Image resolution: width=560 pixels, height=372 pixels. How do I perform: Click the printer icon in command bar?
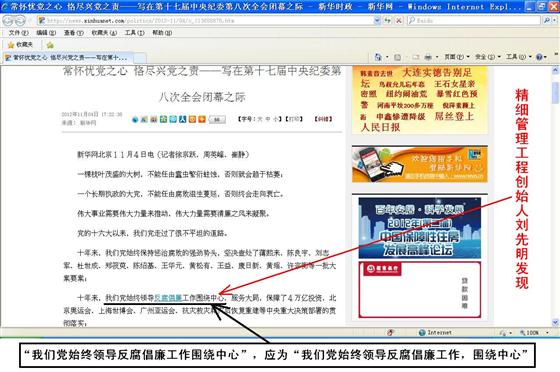pyautogui.click(x=428, y=57)
